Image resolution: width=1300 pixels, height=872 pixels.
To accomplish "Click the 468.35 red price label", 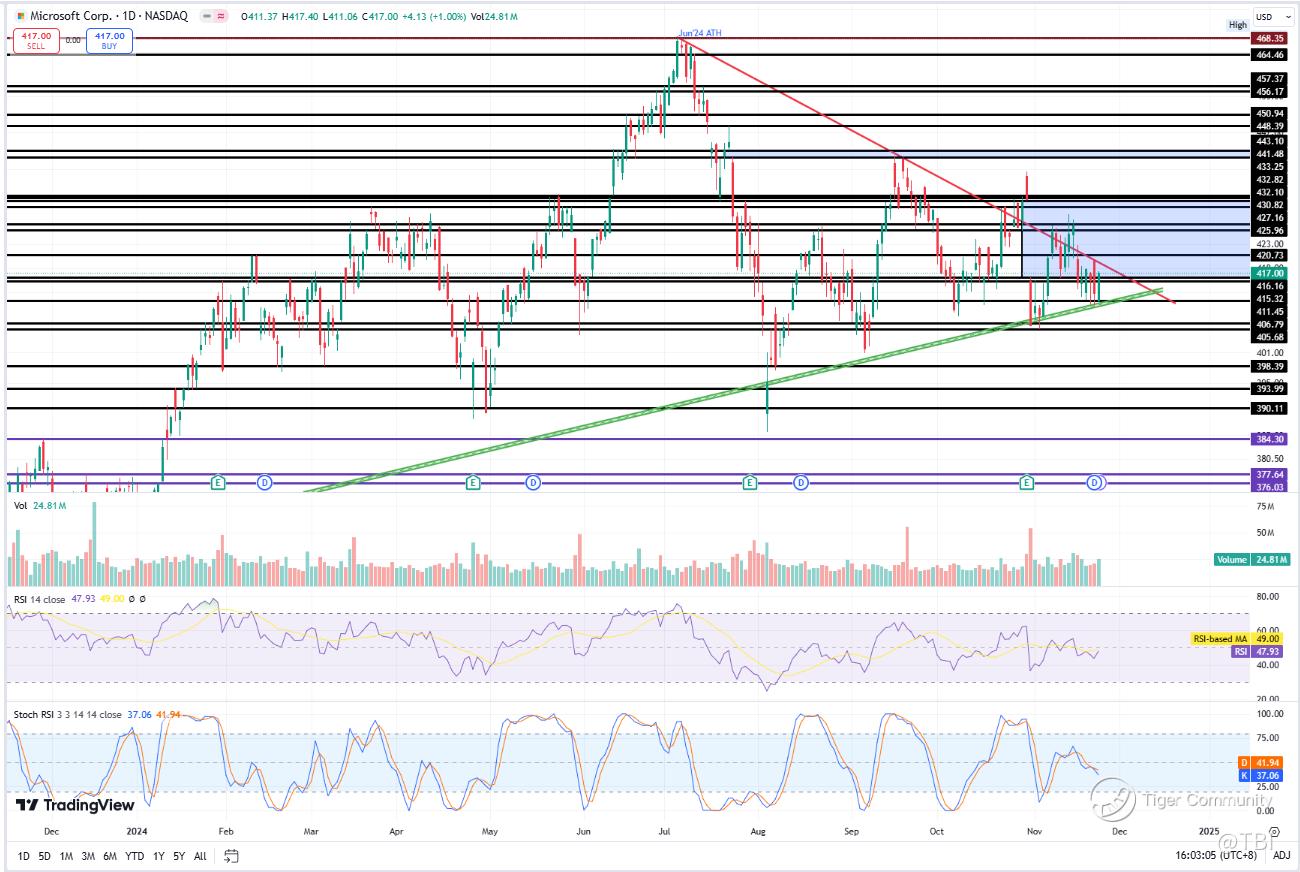I will [x=1270, y=39].
